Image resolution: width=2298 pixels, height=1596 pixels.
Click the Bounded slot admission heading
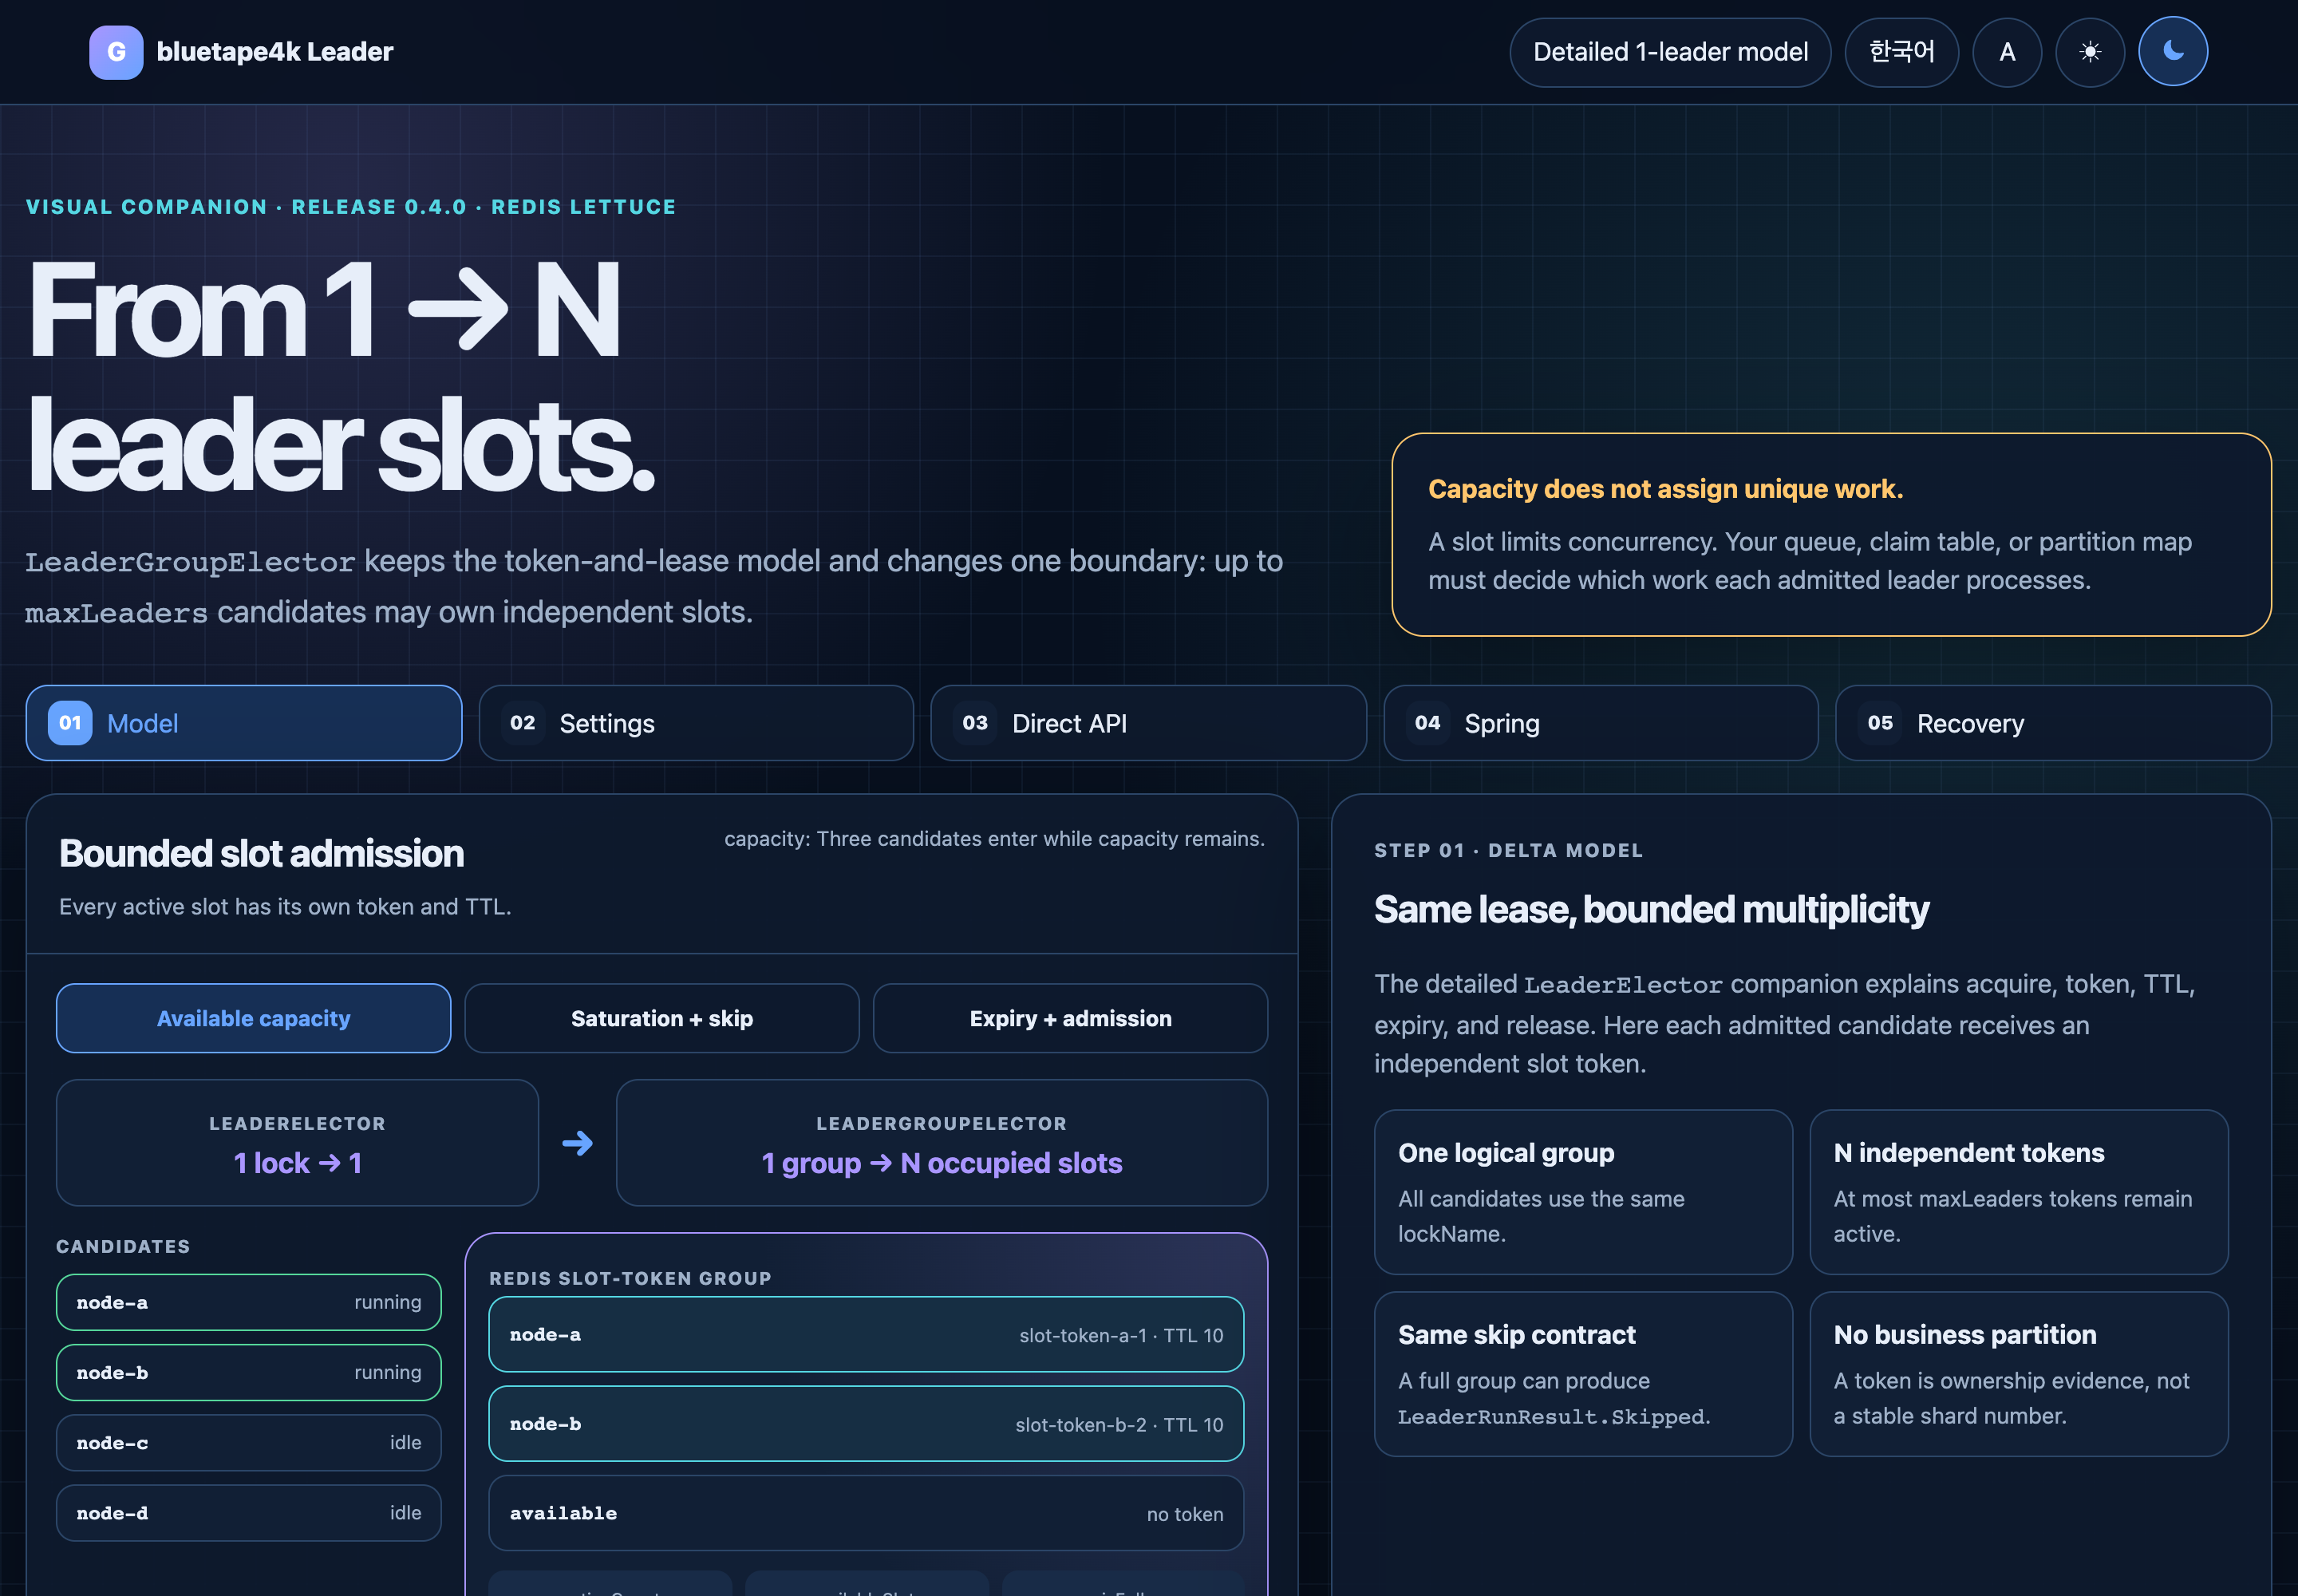[x=261, y=853]
